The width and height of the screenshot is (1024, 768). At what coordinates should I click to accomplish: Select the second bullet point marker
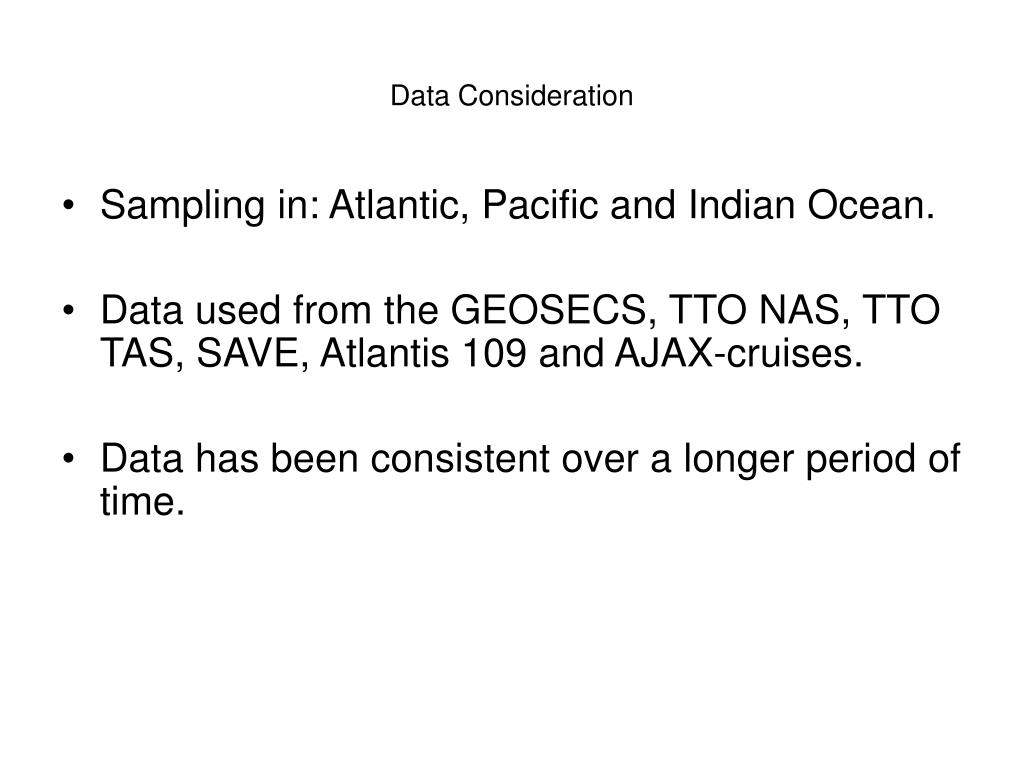69,311
